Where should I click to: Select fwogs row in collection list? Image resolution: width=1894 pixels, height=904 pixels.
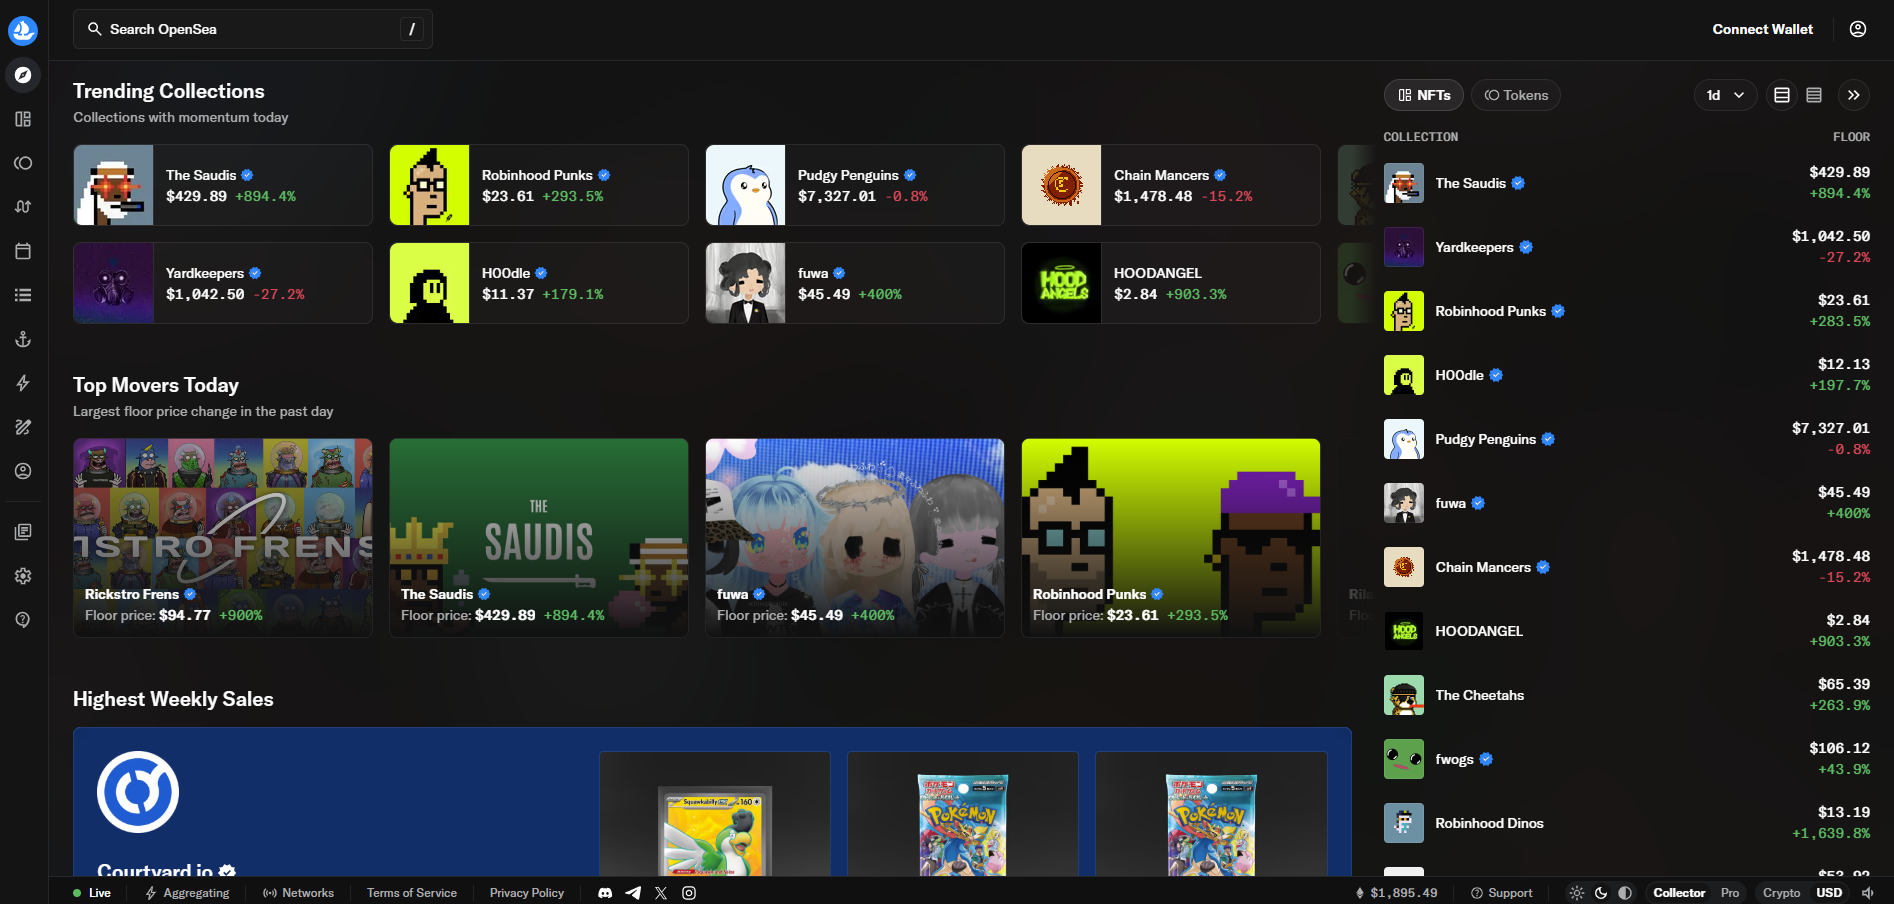pyautogui.click(x=1627, y=759)
